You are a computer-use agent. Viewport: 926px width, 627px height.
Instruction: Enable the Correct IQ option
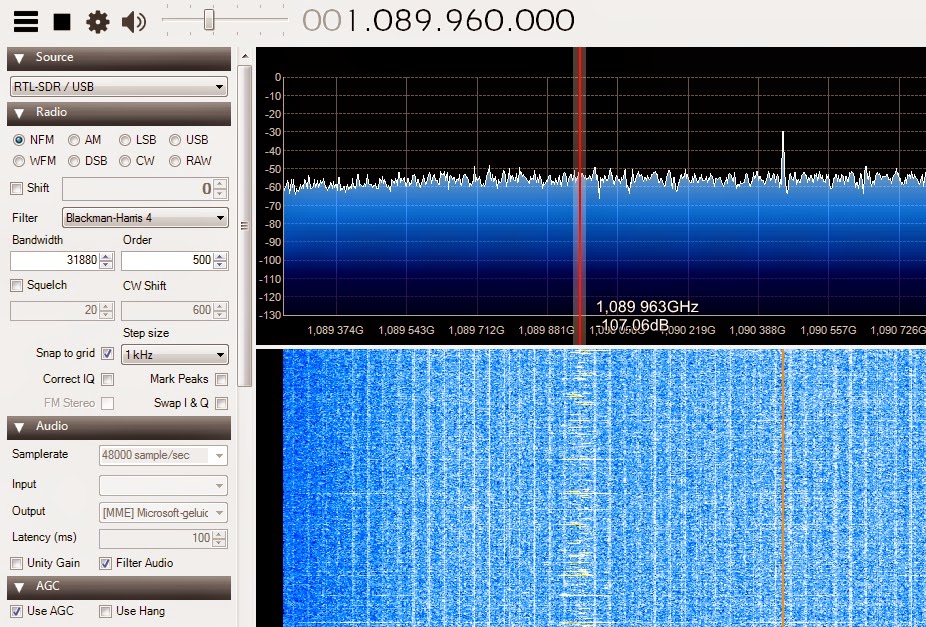coord(107,379)
